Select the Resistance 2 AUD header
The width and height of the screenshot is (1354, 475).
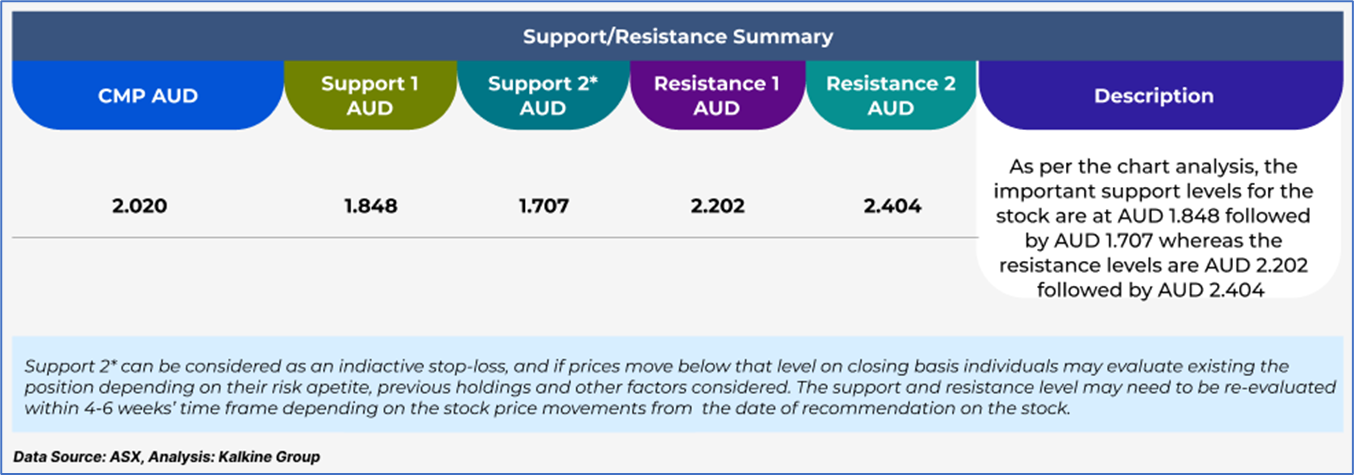point(890,96)
